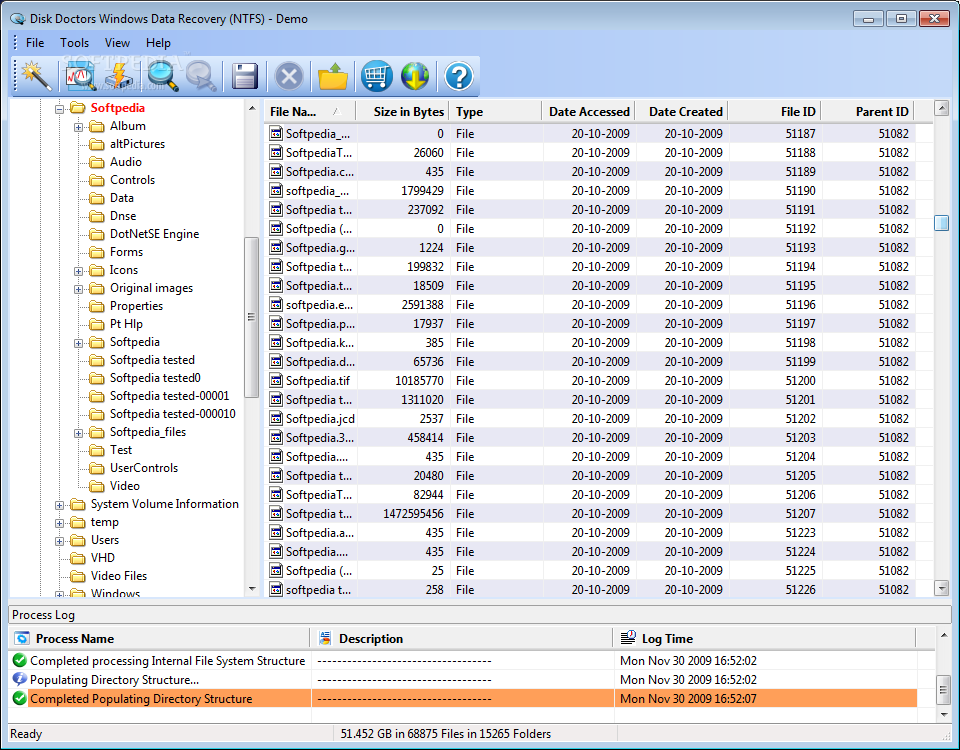This screenshot has height=750, width=960.
Task: Expand the Original images folder node
Action: pyautogui.click(x=78, y=289)
